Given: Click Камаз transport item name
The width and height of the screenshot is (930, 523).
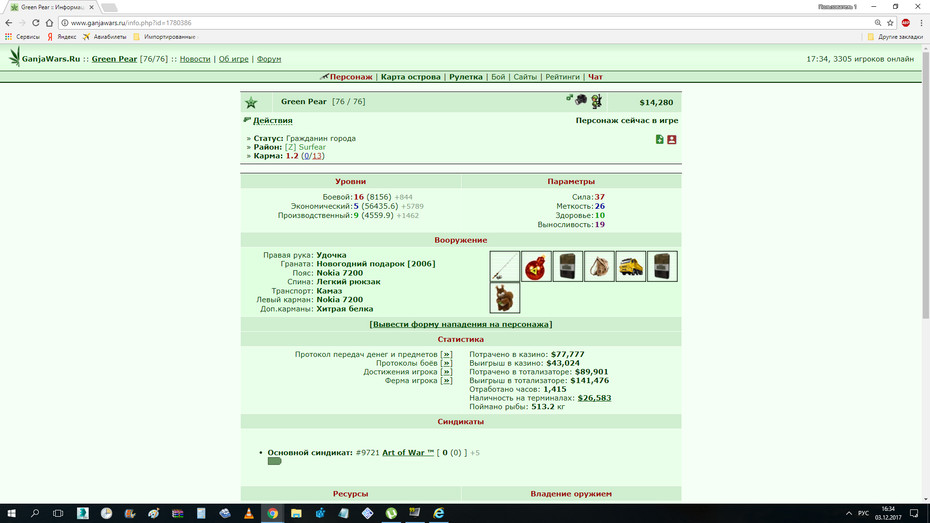Looking at the screenshot, I should point(329,291).
